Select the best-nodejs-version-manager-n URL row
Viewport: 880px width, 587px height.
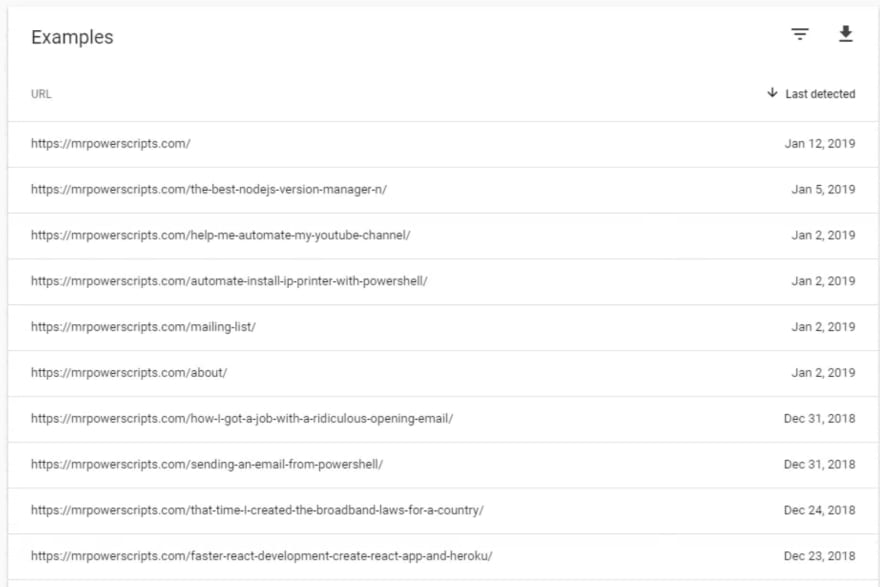point(443,190)
